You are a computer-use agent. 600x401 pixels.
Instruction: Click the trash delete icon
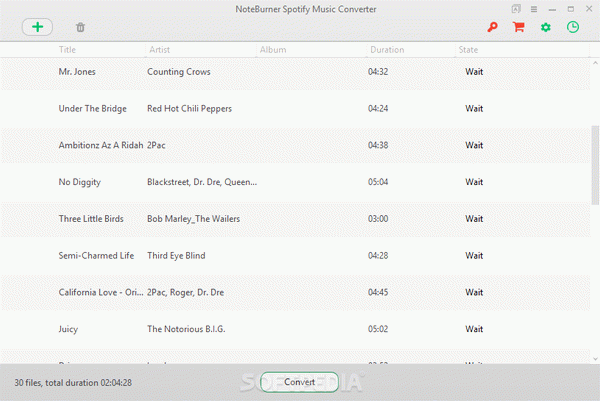point(80,27)
